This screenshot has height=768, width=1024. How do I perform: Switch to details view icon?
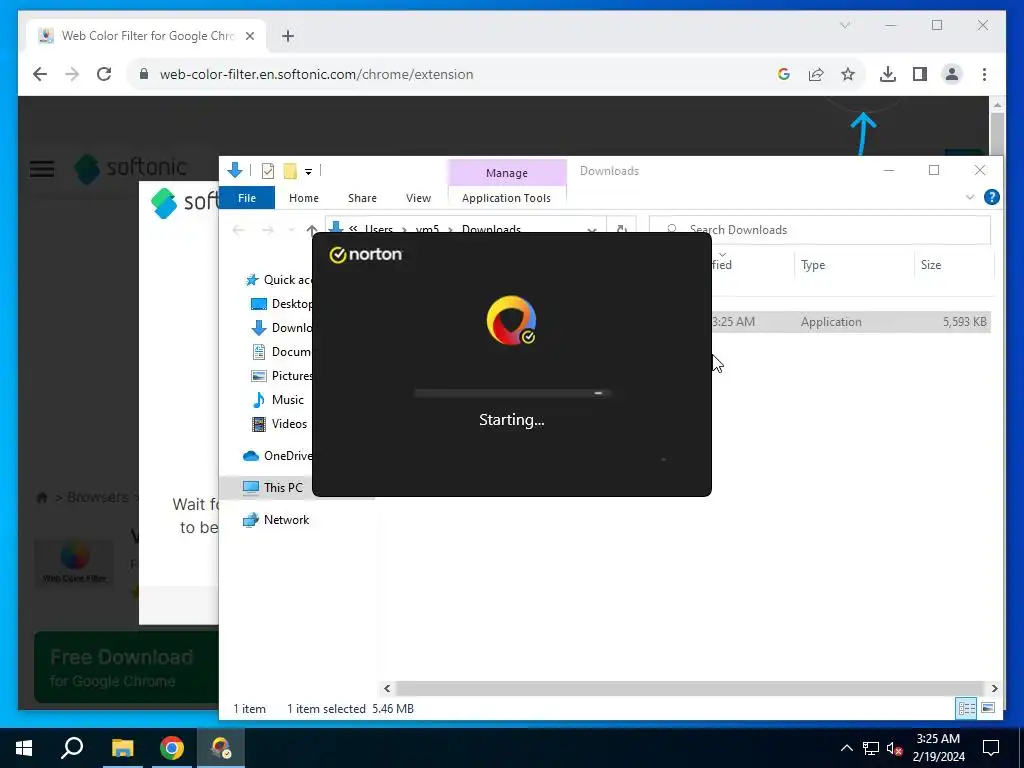click(966, 708)
